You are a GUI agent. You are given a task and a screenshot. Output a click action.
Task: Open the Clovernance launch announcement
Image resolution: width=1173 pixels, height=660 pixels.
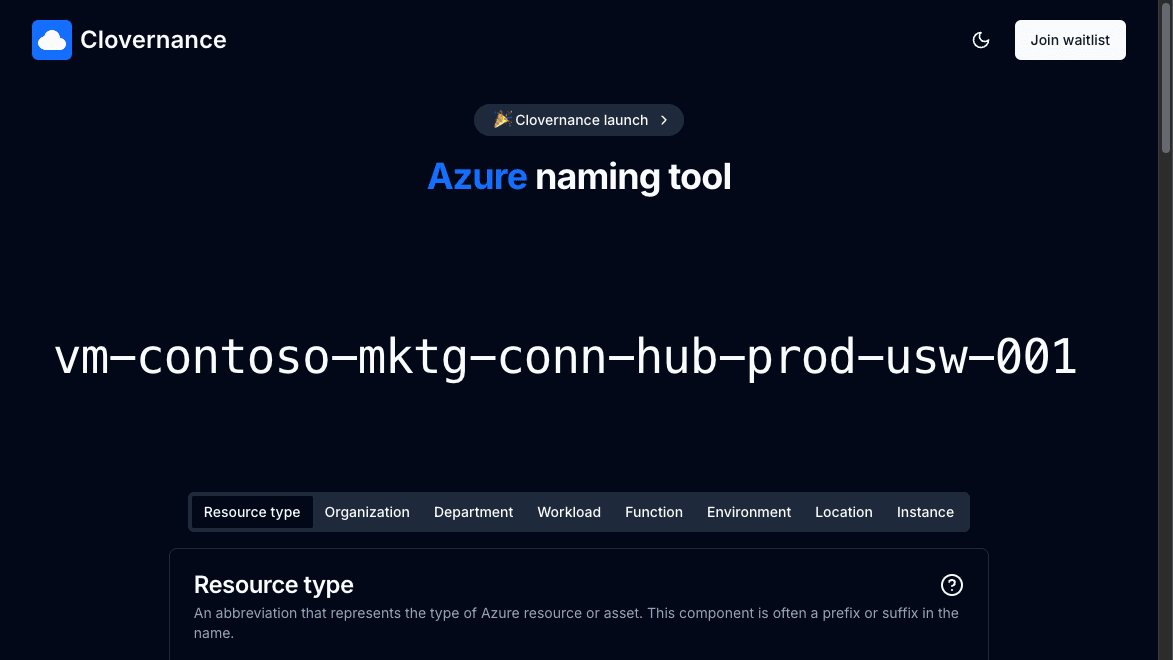pos(579,120)
